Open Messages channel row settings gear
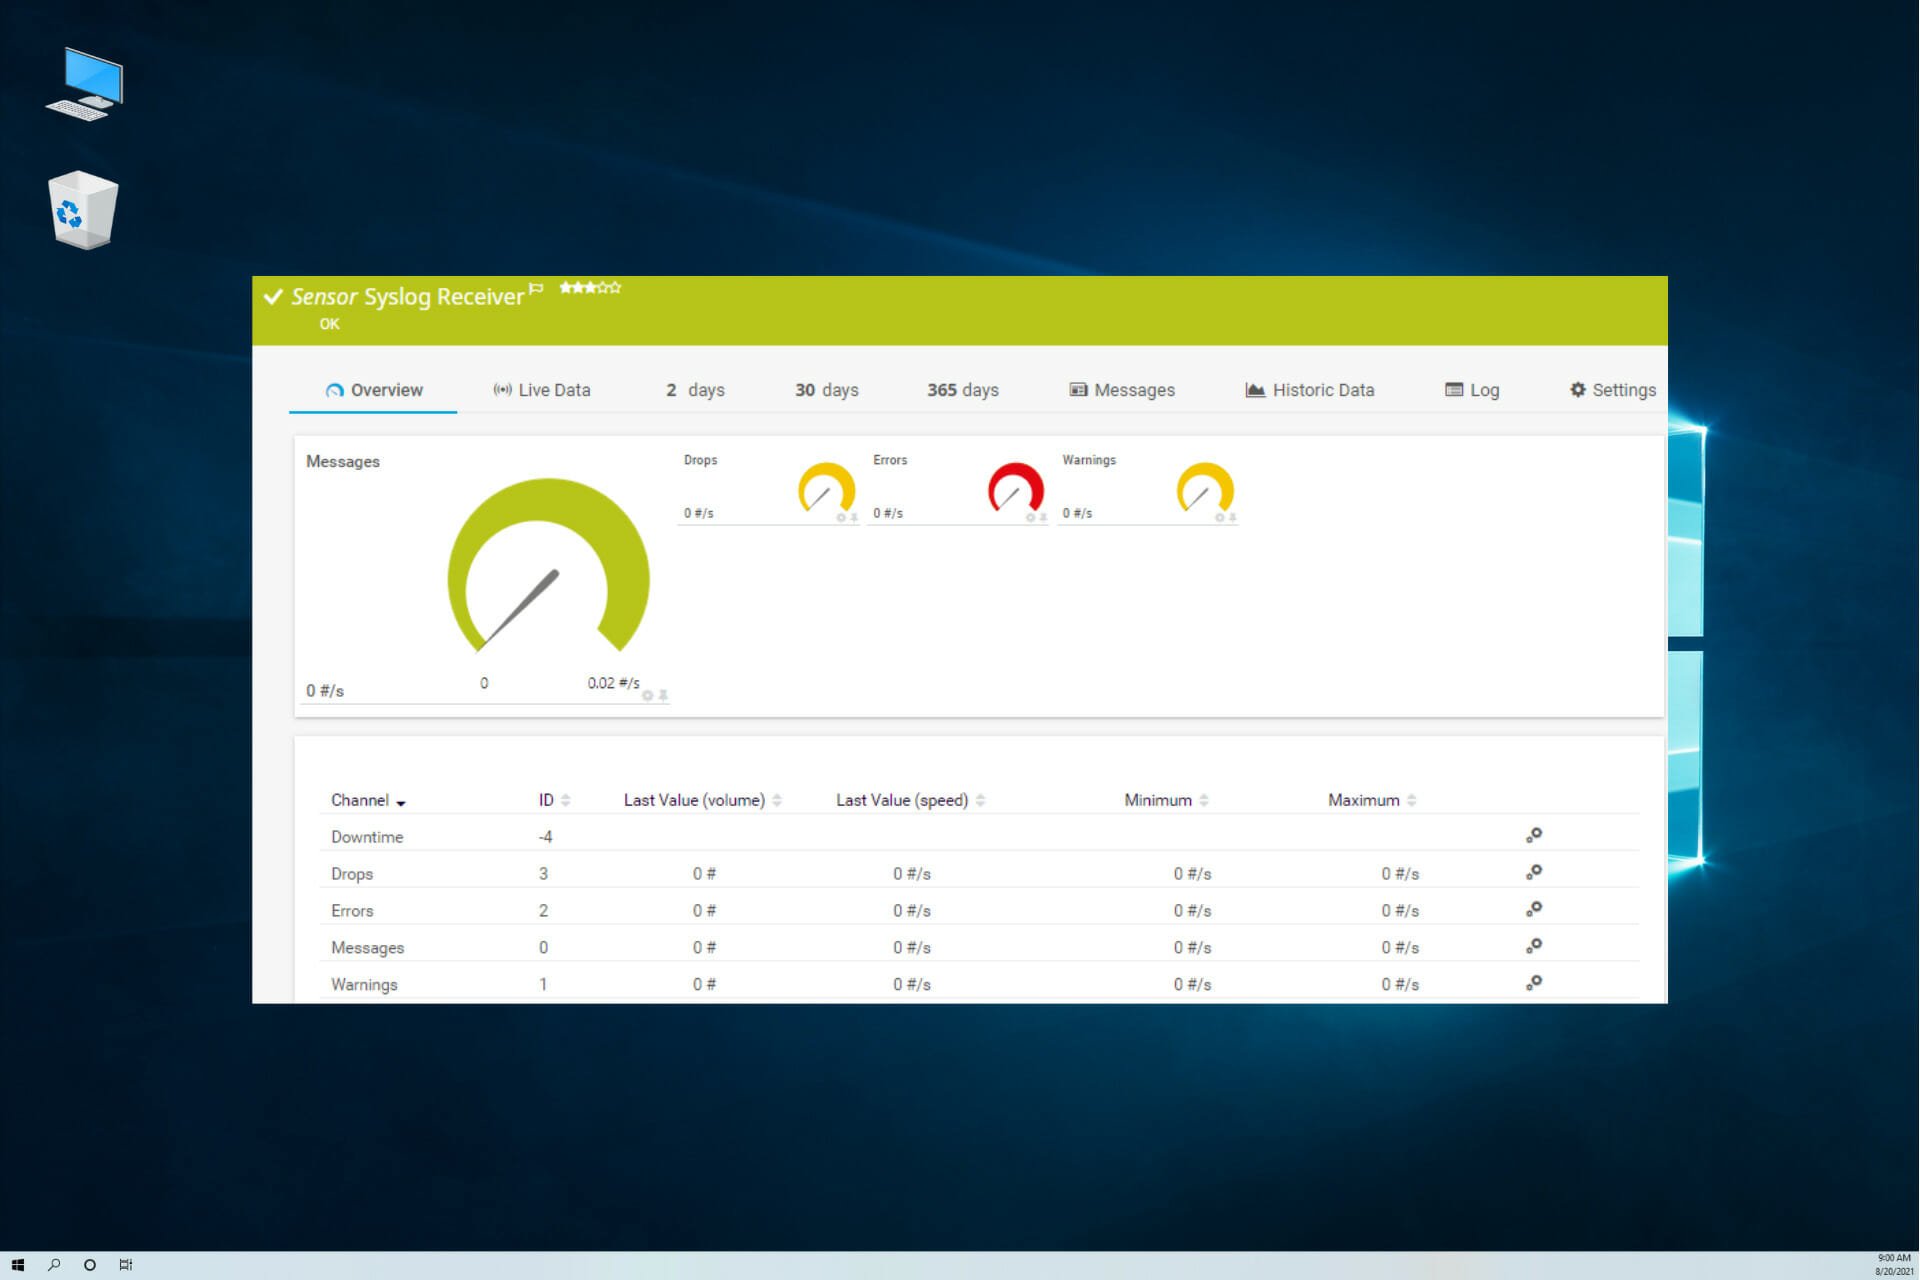This screenshot has height=1280, width=1920. (x=1534, y=946)
